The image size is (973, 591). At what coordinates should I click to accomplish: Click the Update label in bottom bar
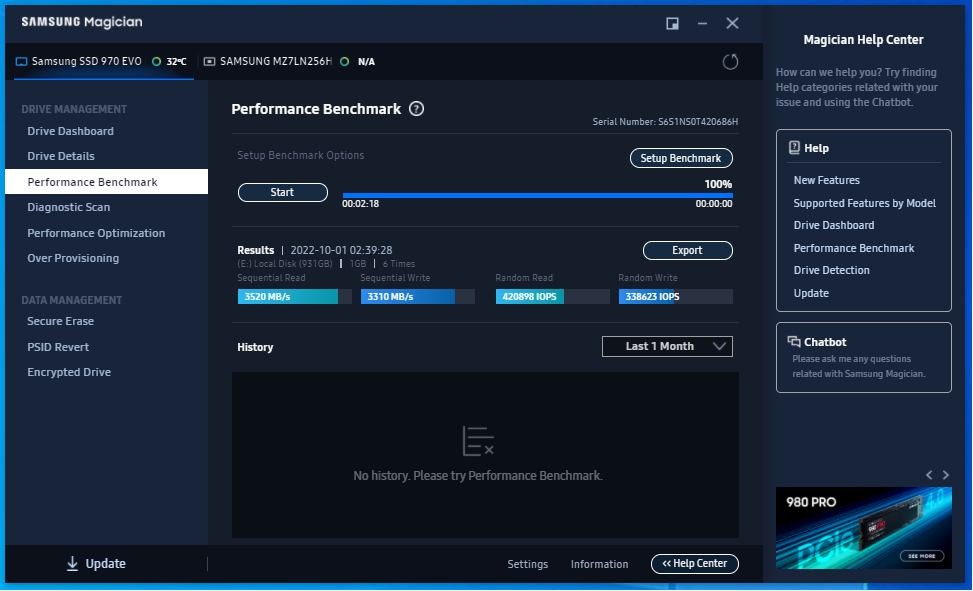tap(105, 564)
